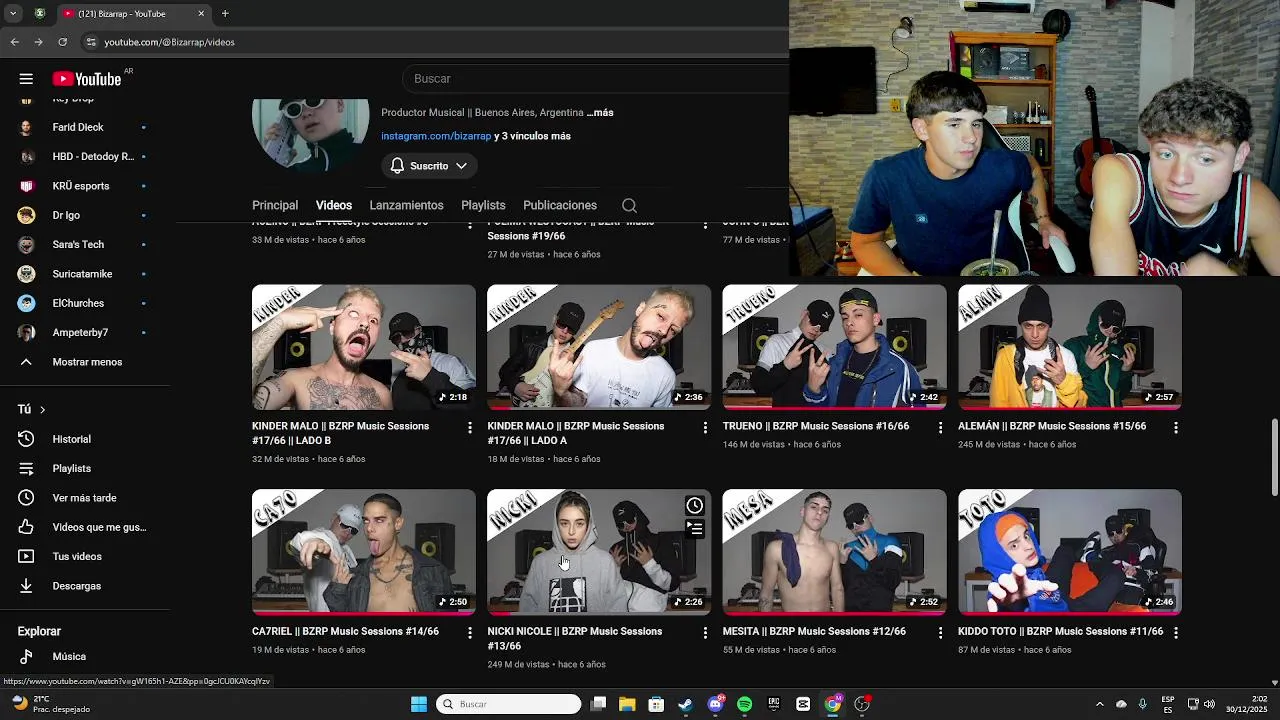The height and width of the screenshot is (720, 1280).
Task: Click the address bar URL youtube.com/@Bizarrap/videos
Action: point(169,42)
